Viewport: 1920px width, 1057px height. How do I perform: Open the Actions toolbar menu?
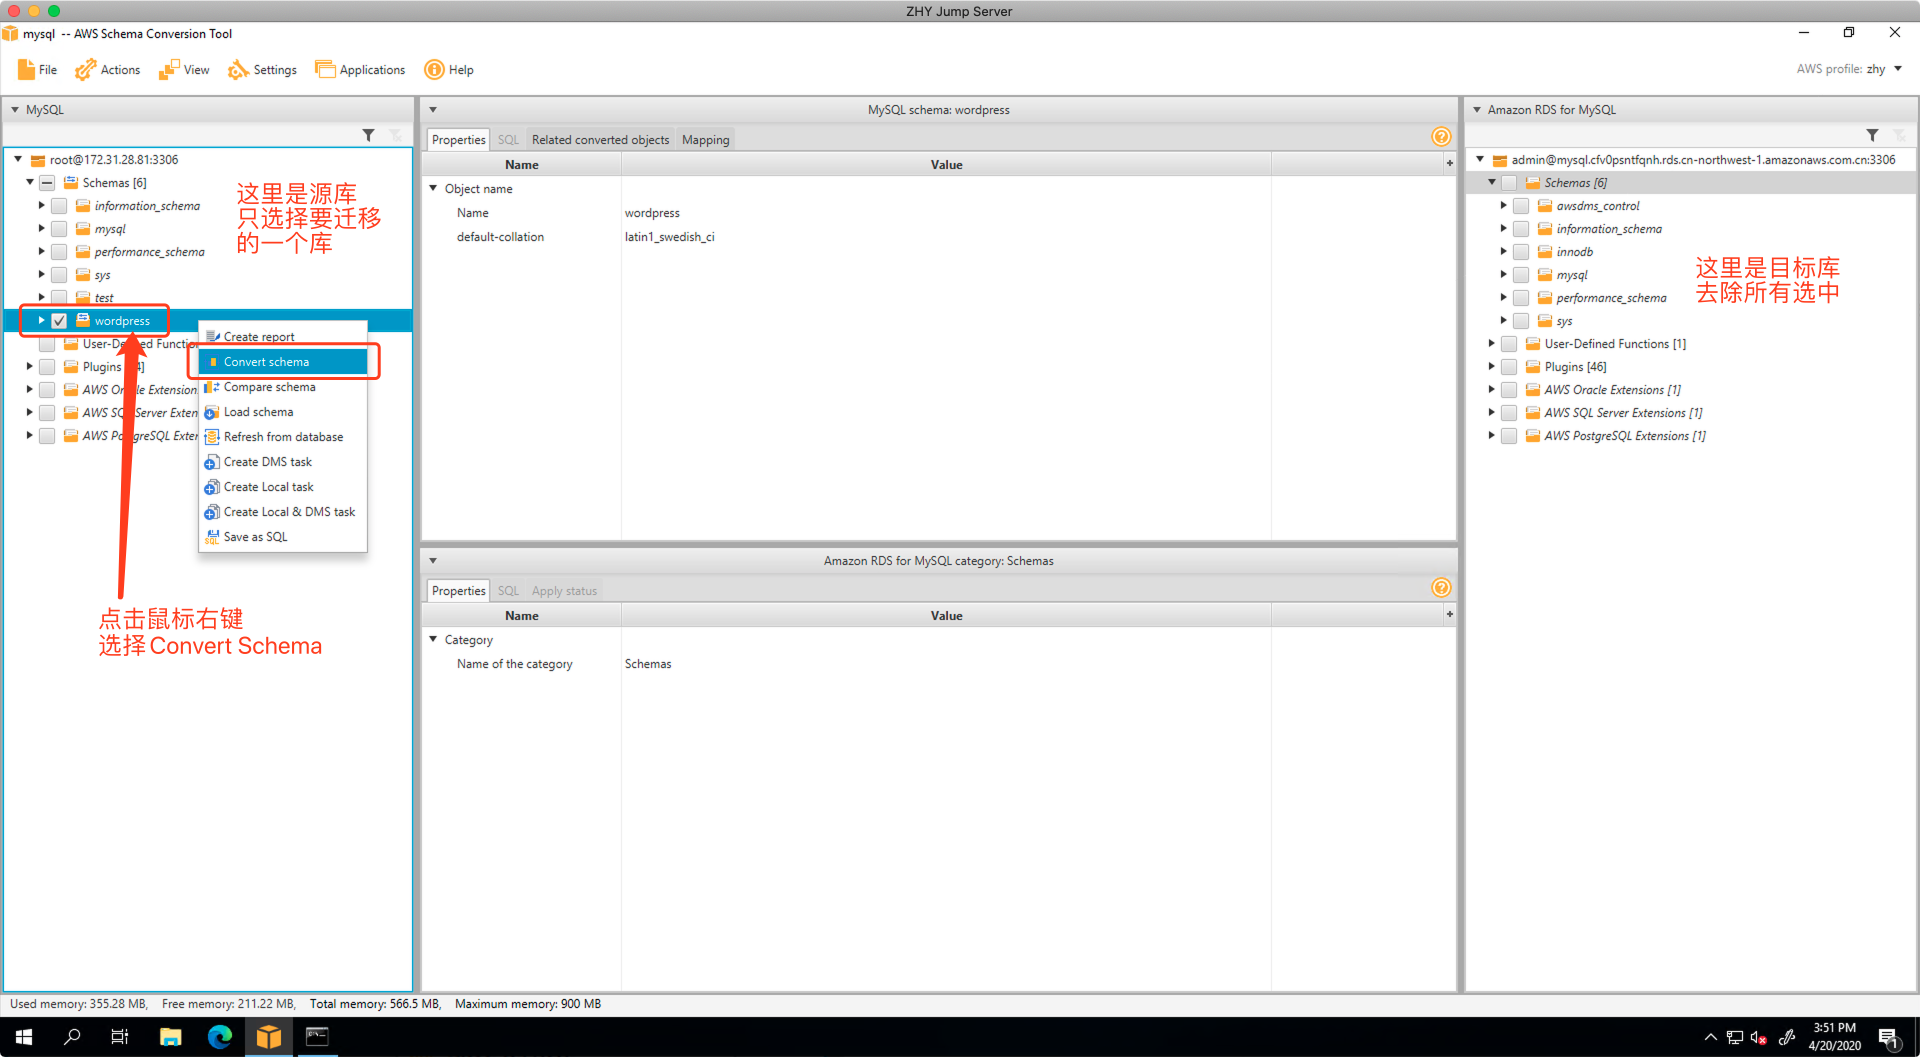point(108,70)
